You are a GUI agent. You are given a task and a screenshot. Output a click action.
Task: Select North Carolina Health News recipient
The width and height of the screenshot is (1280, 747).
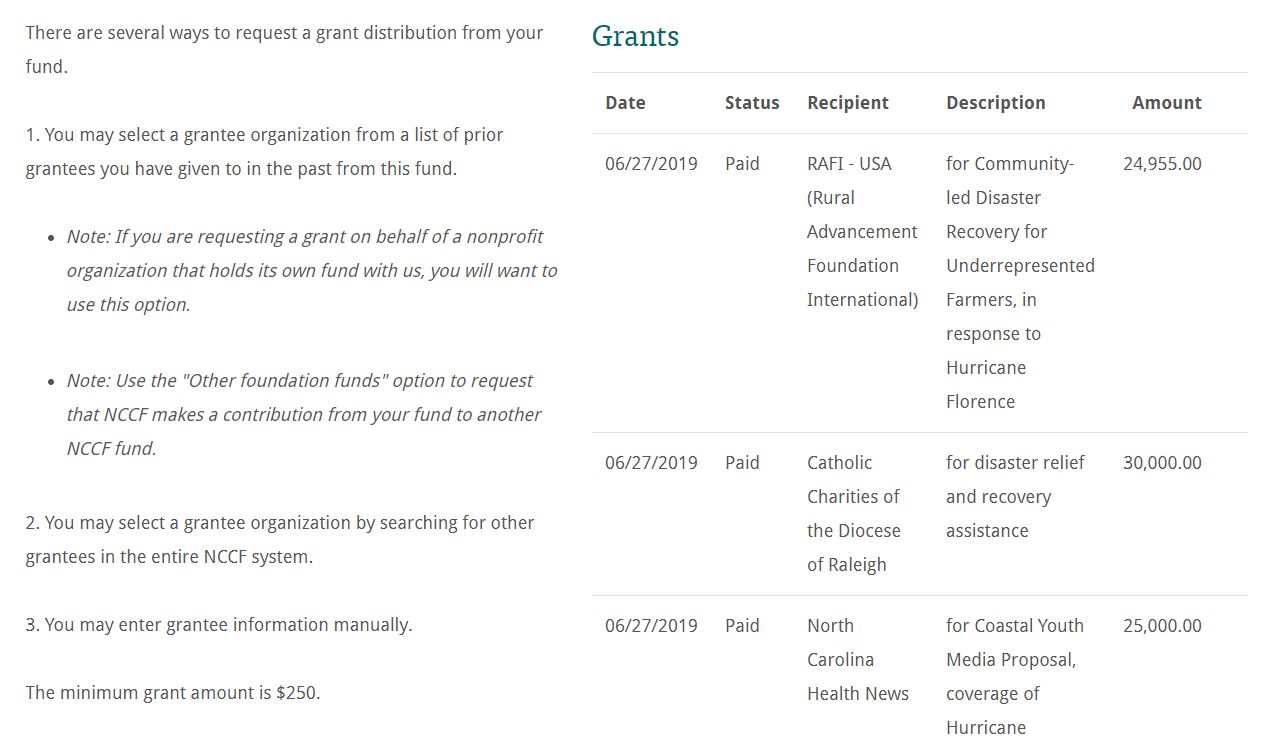(x=858, y=660)
